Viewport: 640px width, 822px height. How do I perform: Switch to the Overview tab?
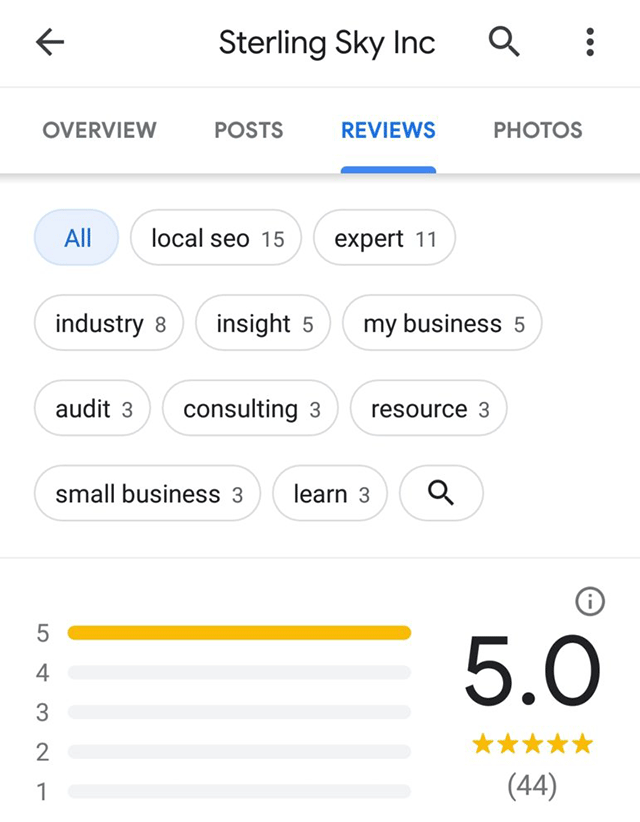tap(99, 130)
